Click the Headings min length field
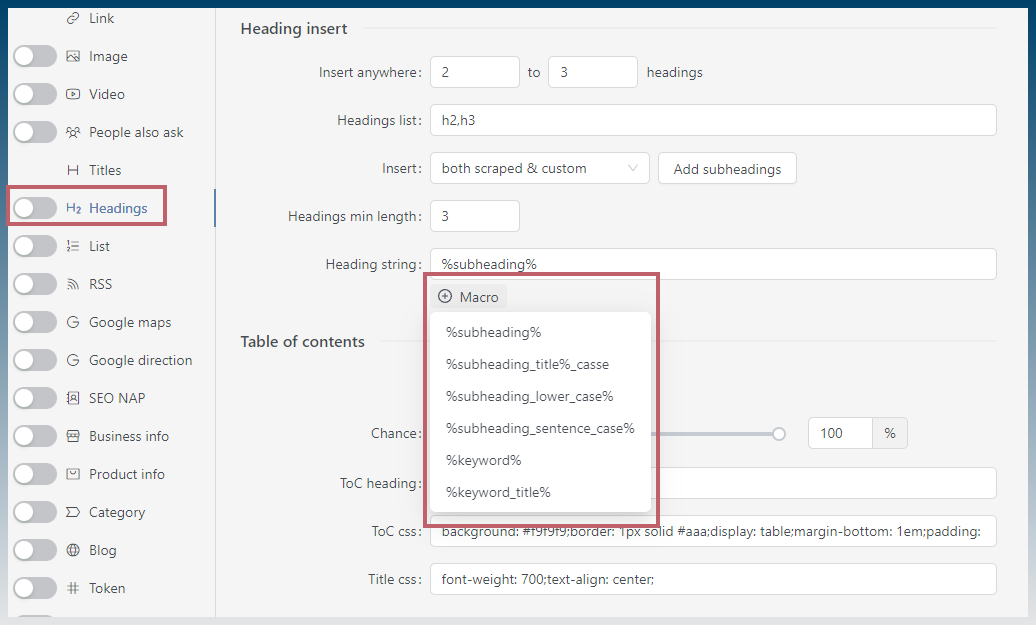This screenshot has height=625, width=1036. tap(474, 216)
